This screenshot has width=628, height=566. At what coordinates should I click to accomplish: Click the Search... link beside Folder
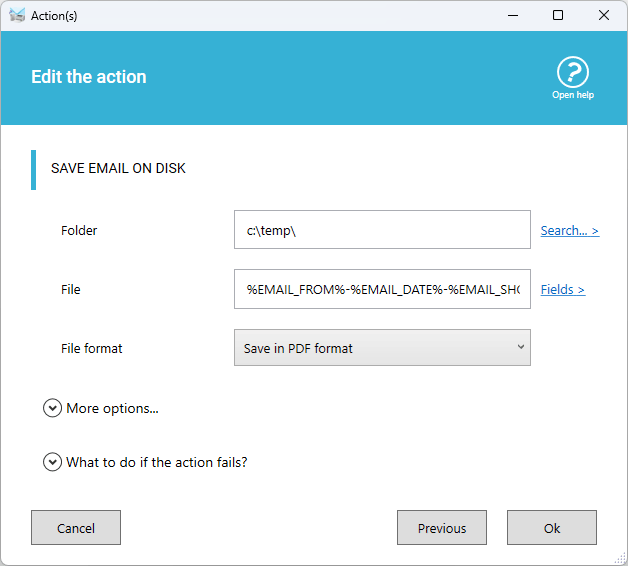tap(569, 231)
